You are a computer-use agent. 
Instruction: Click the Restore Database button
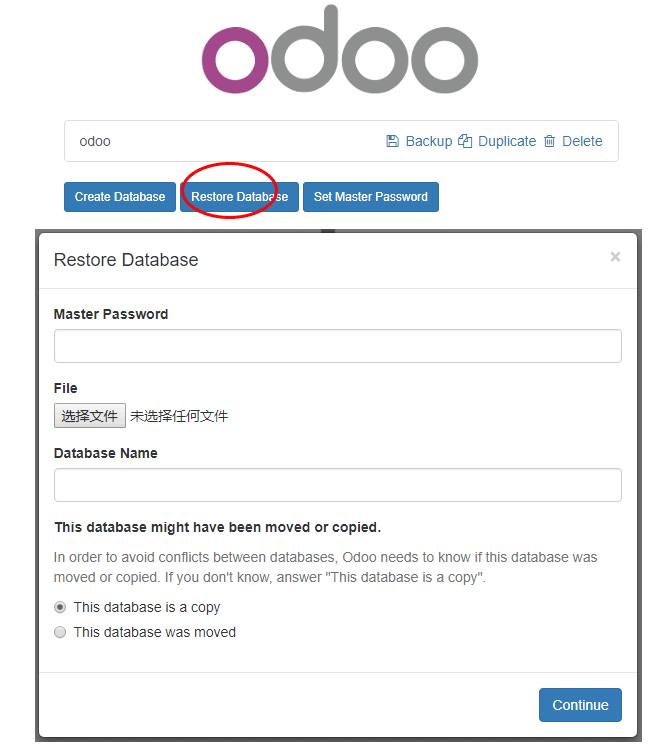[x=239, y=197]
